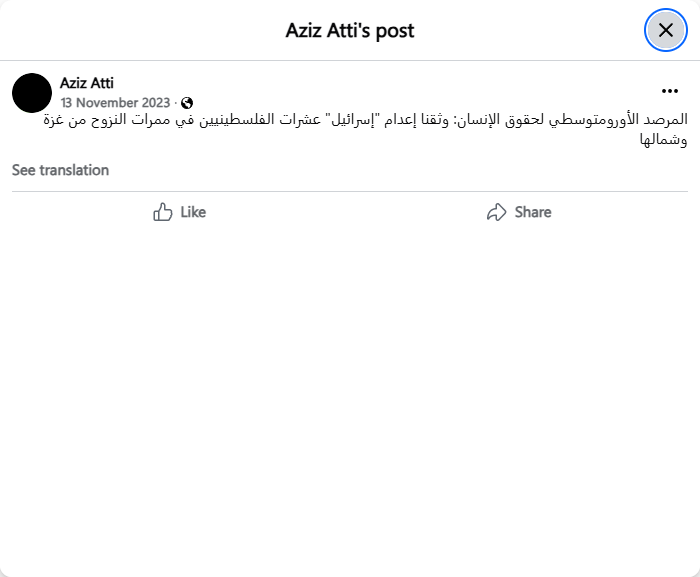Open the 13 November 2023 timestamp link

(x=115, y=103)
